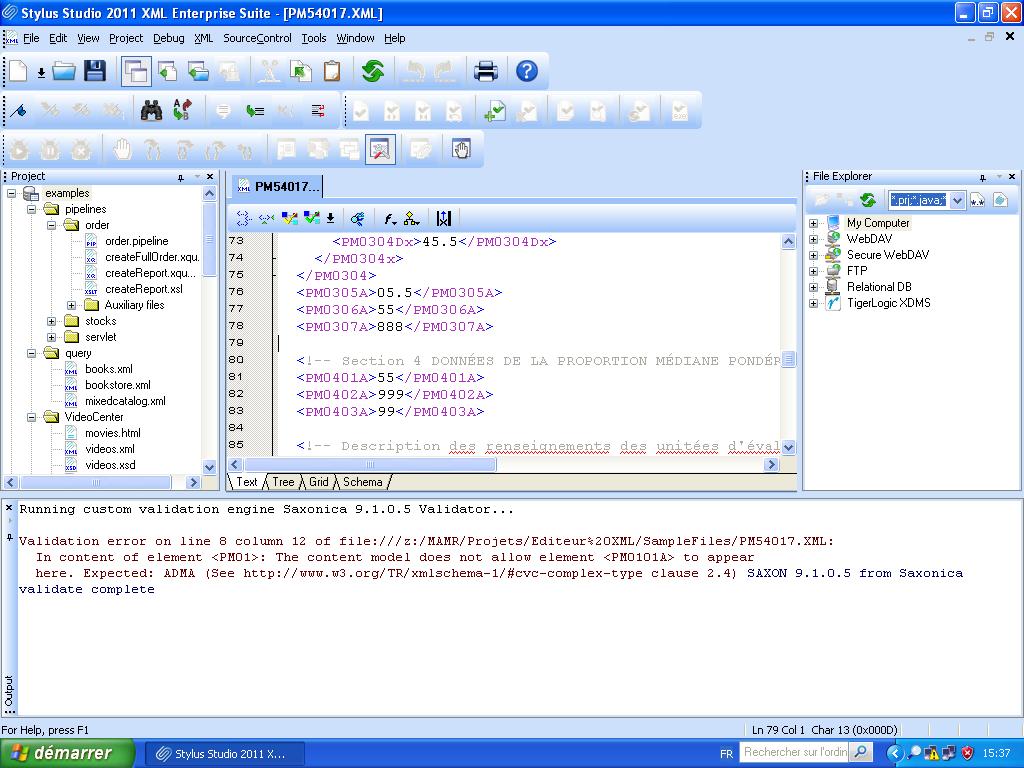The width and height of the screenshot is (1024, 768).
Task: Click the schema tree diagram editor icon
Action: (x=411, y=218)
